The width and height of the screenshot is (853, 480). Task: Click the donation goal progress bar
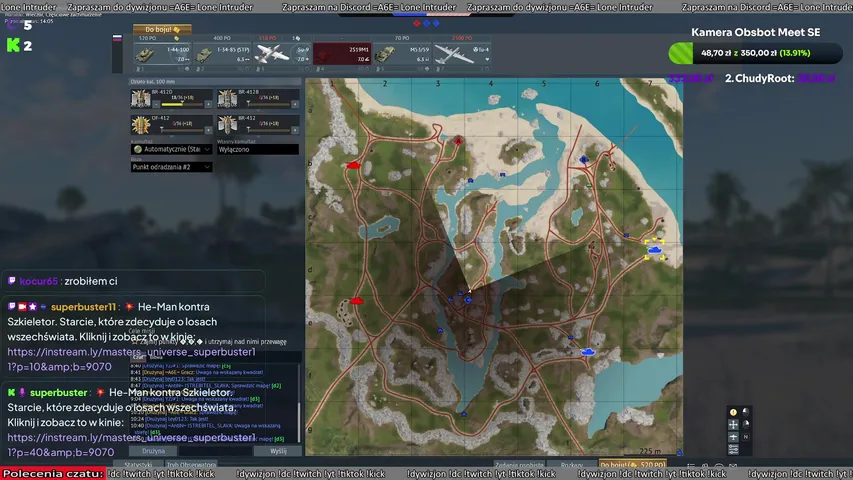point(755,53)
